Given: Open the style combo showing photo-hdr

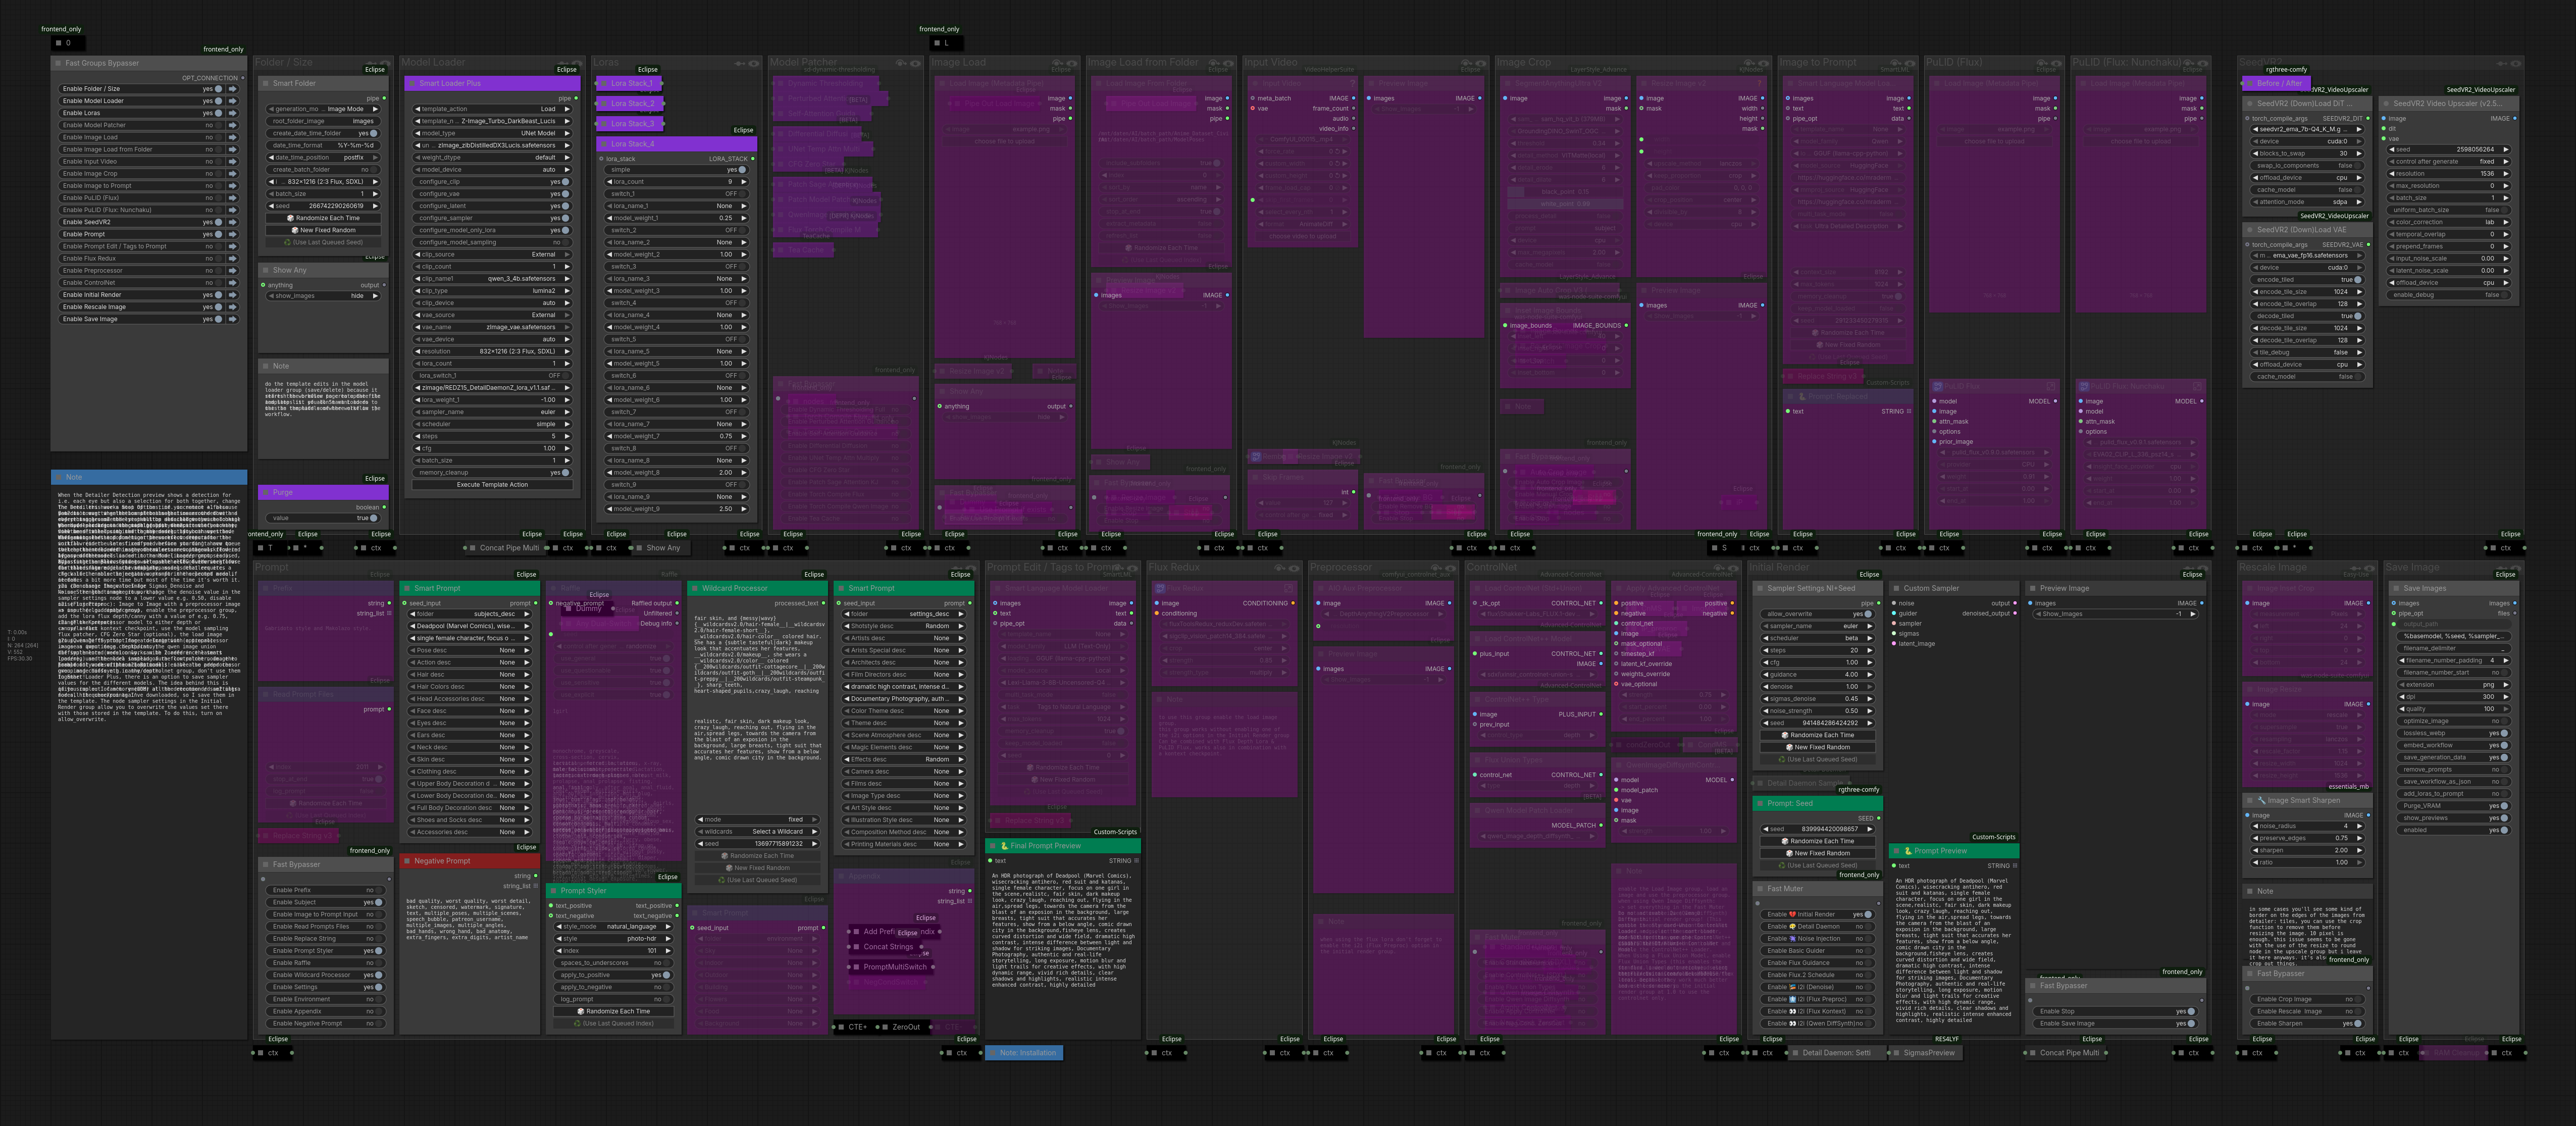Looking at the screenshot, I should coord(614,939).
